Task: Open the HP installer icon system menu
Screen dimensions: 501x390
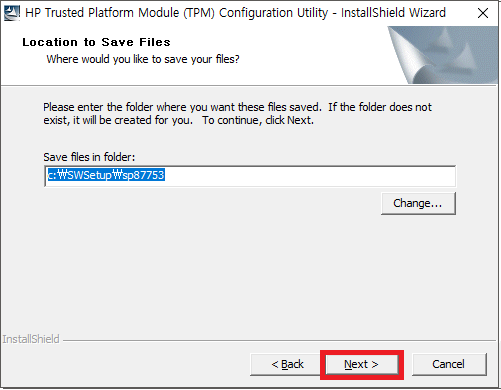Action: tap(12, 13)
